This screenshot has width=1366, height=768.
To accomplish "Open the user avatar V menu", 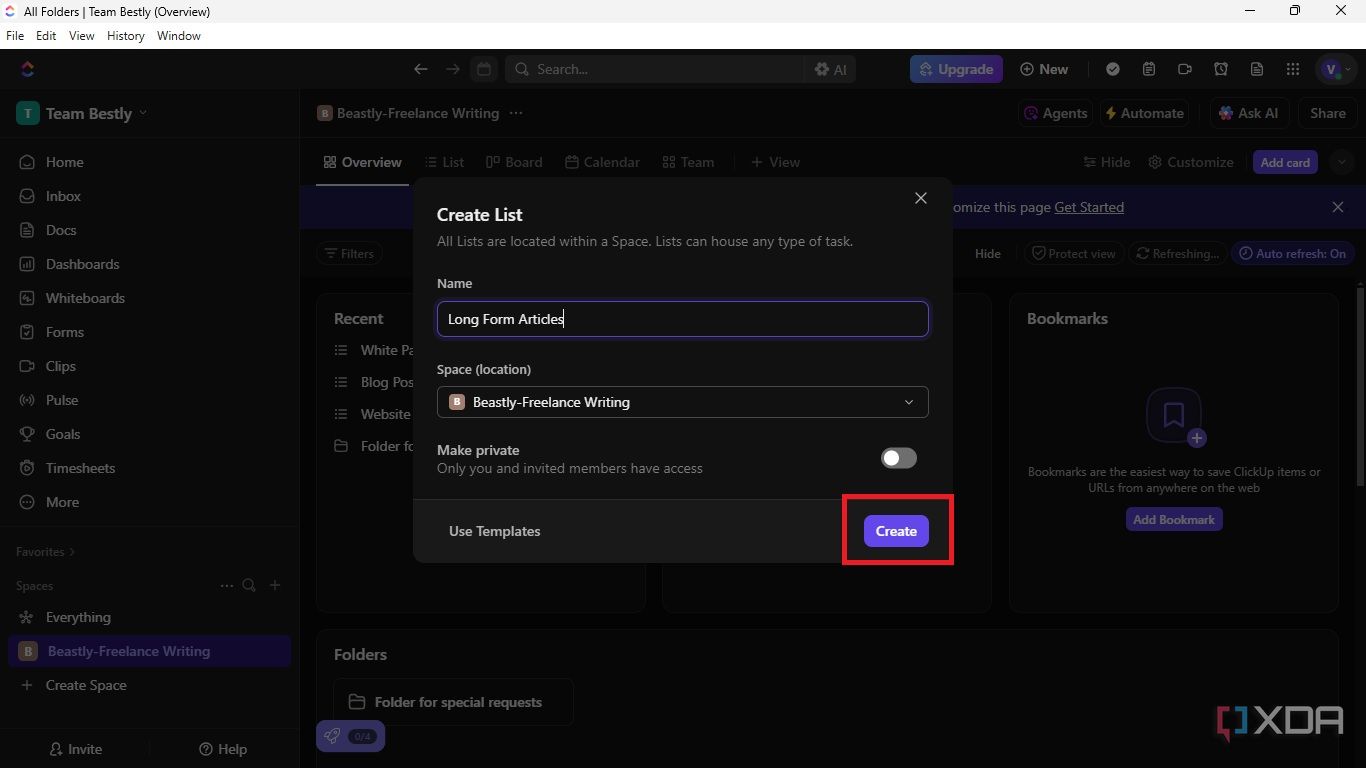I will pyautogui.click(x=1336, y=69).
